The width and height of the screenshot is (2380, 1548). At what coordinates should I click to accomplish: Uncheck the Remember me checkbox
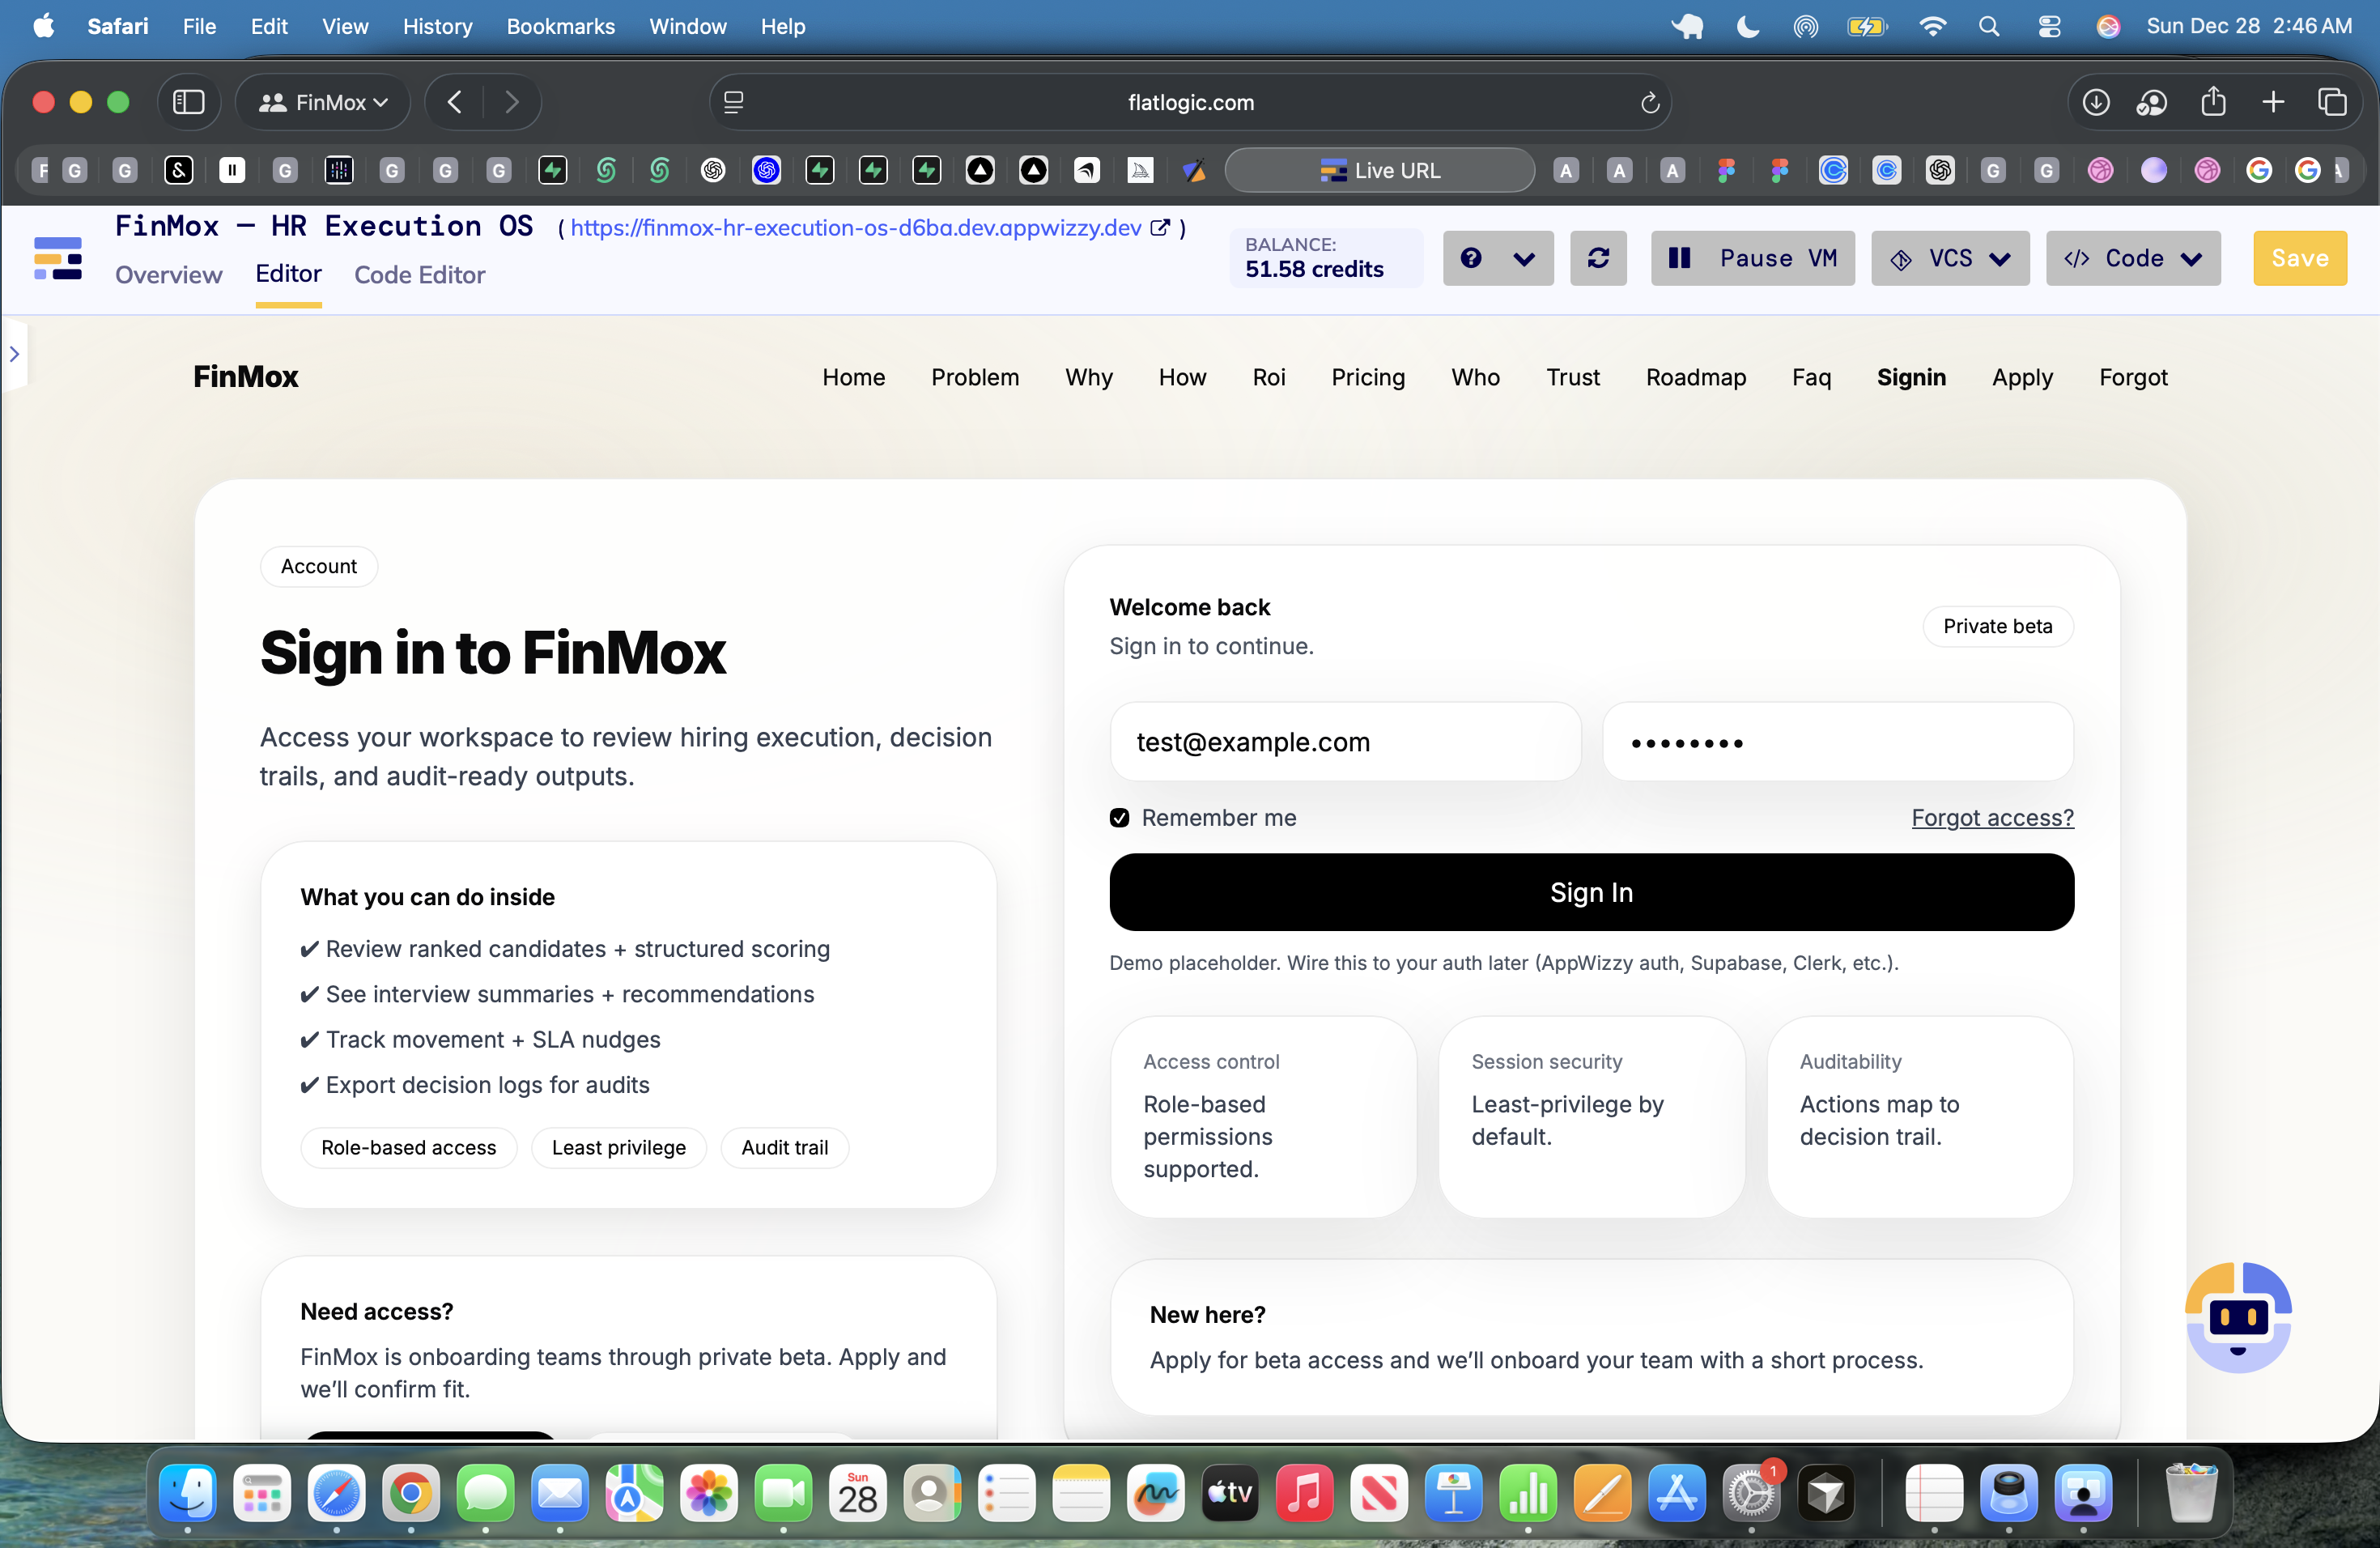(1119, 818)
